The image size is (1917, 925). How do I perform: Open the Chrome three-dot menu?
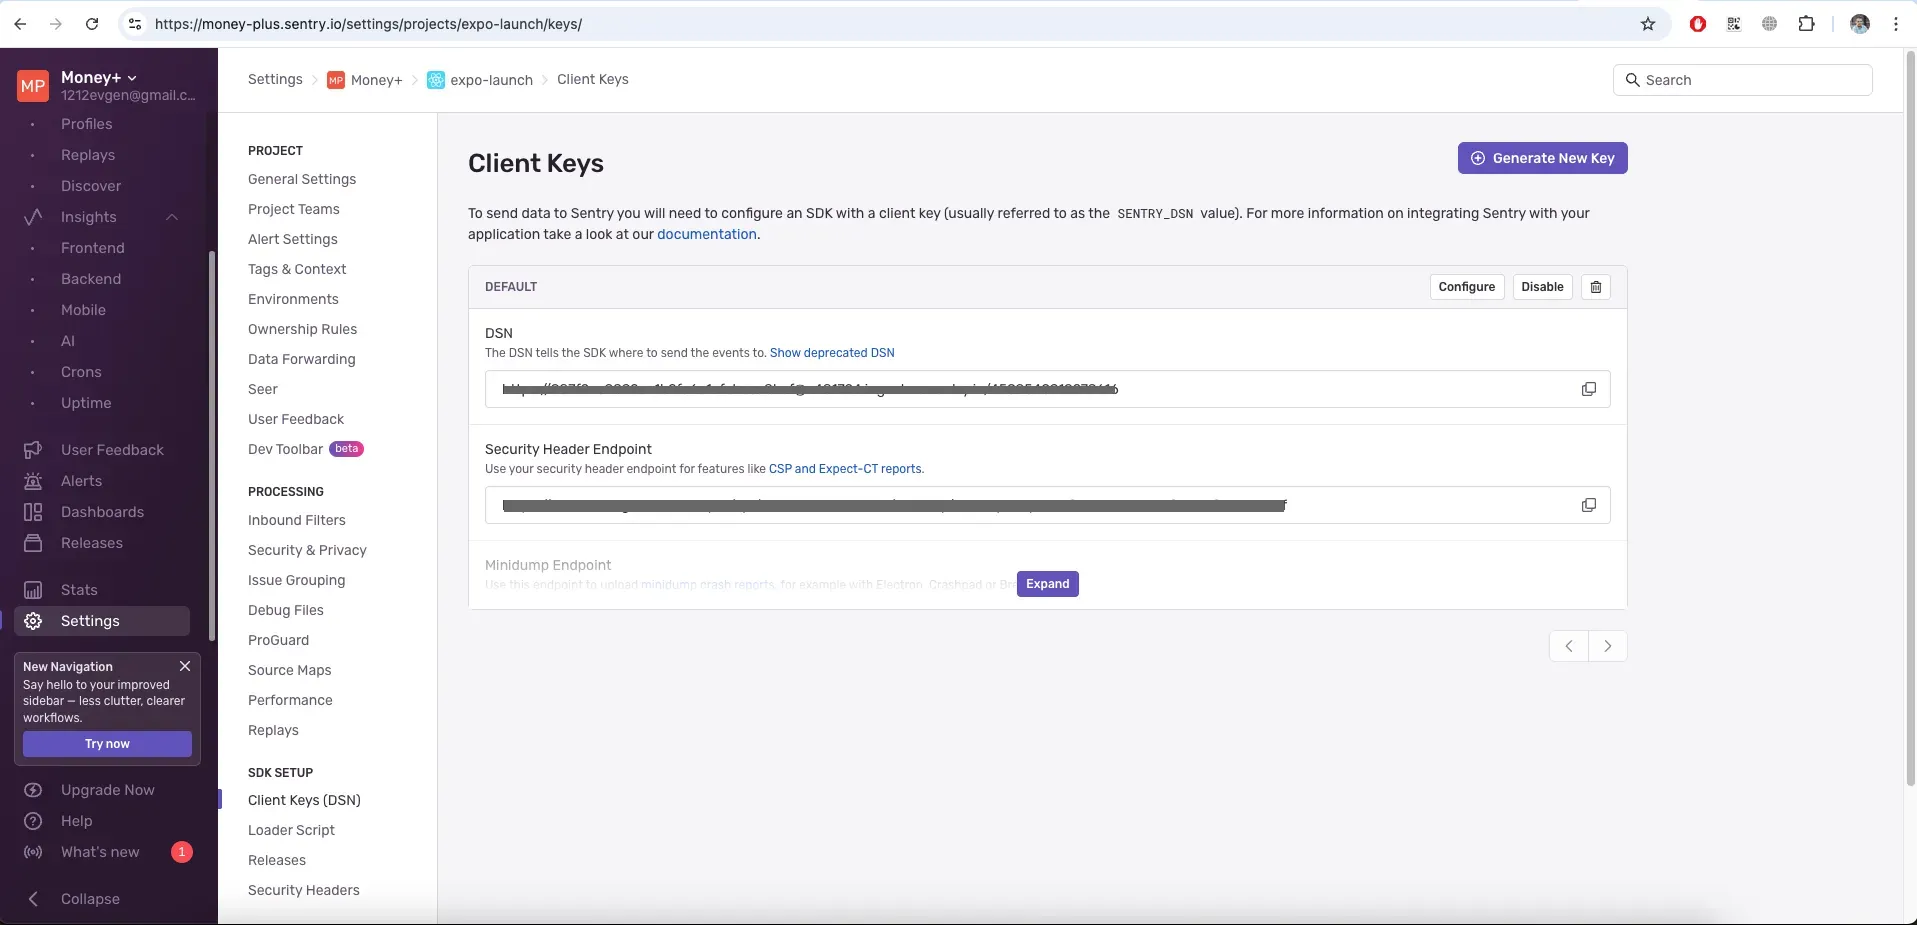[x=1896, y=24]
